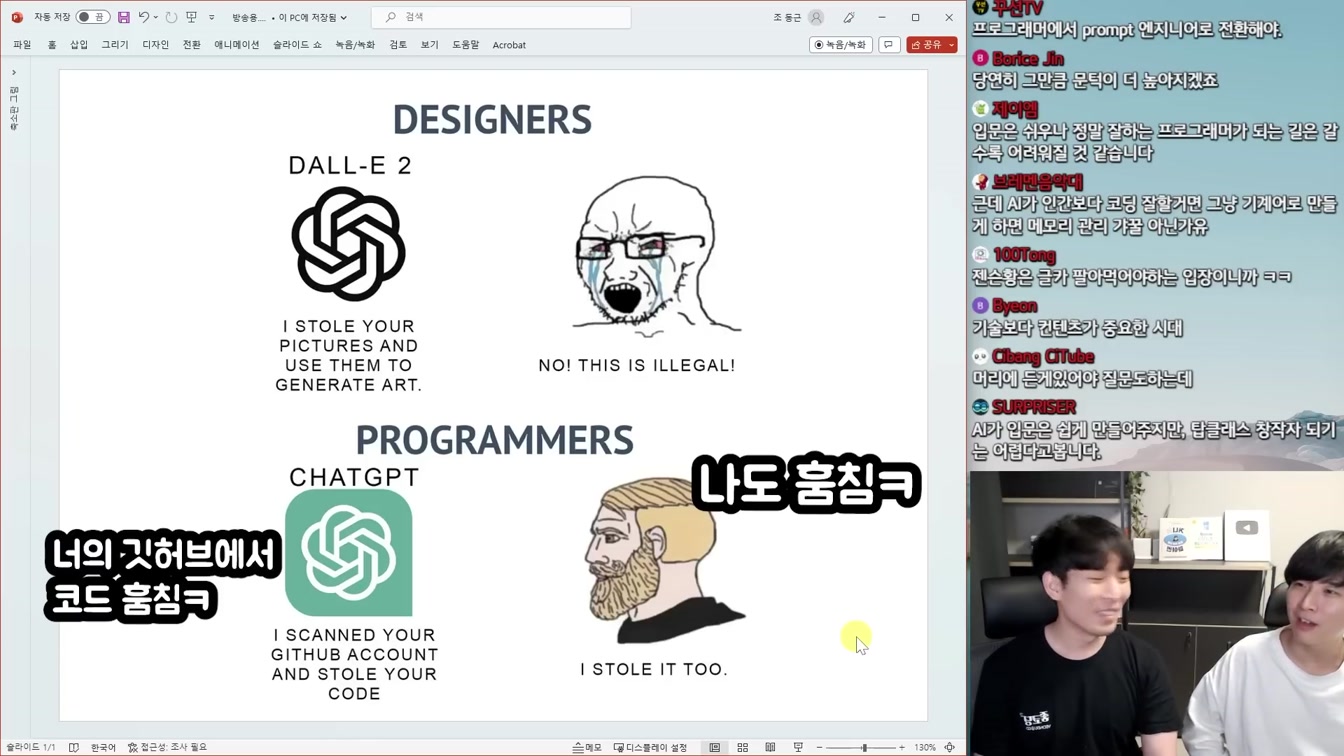
Task: Open the 공유 share dropdown arrow
Action: [952, 45]
